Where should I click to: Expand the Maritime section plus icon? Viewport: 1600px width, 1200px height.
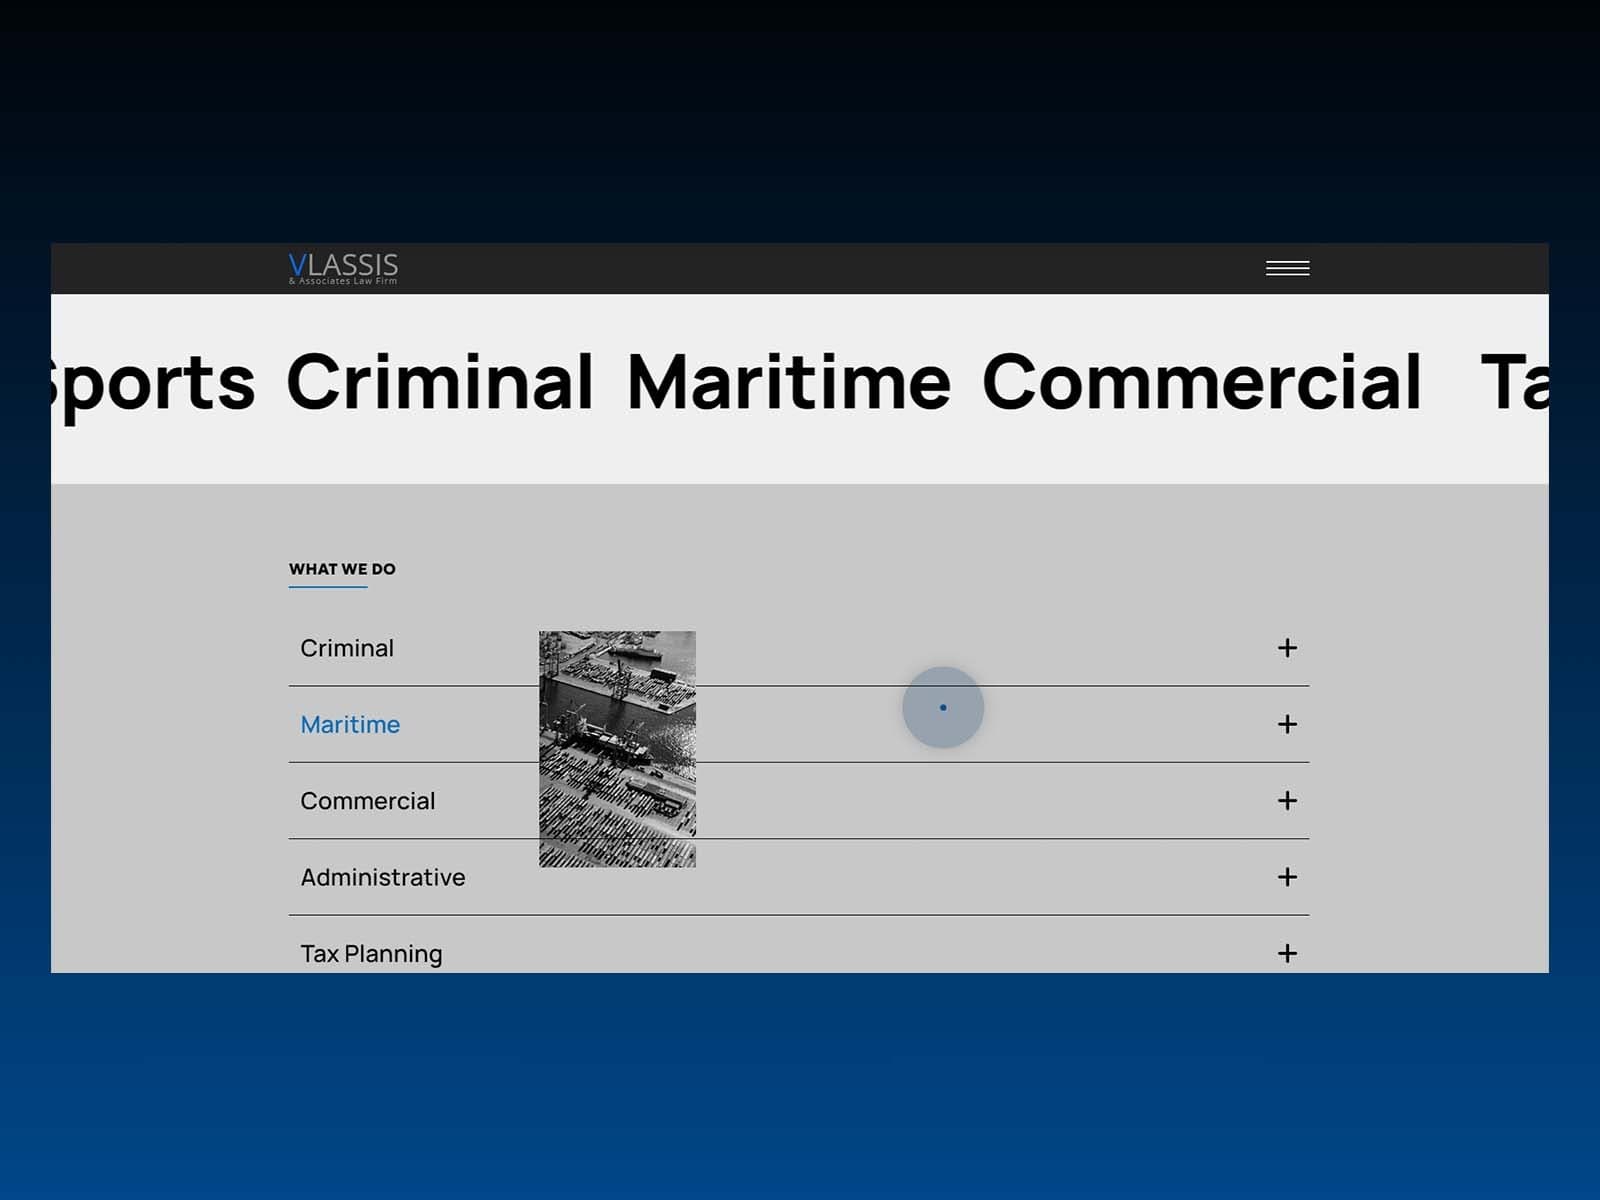pos(1287,724)
